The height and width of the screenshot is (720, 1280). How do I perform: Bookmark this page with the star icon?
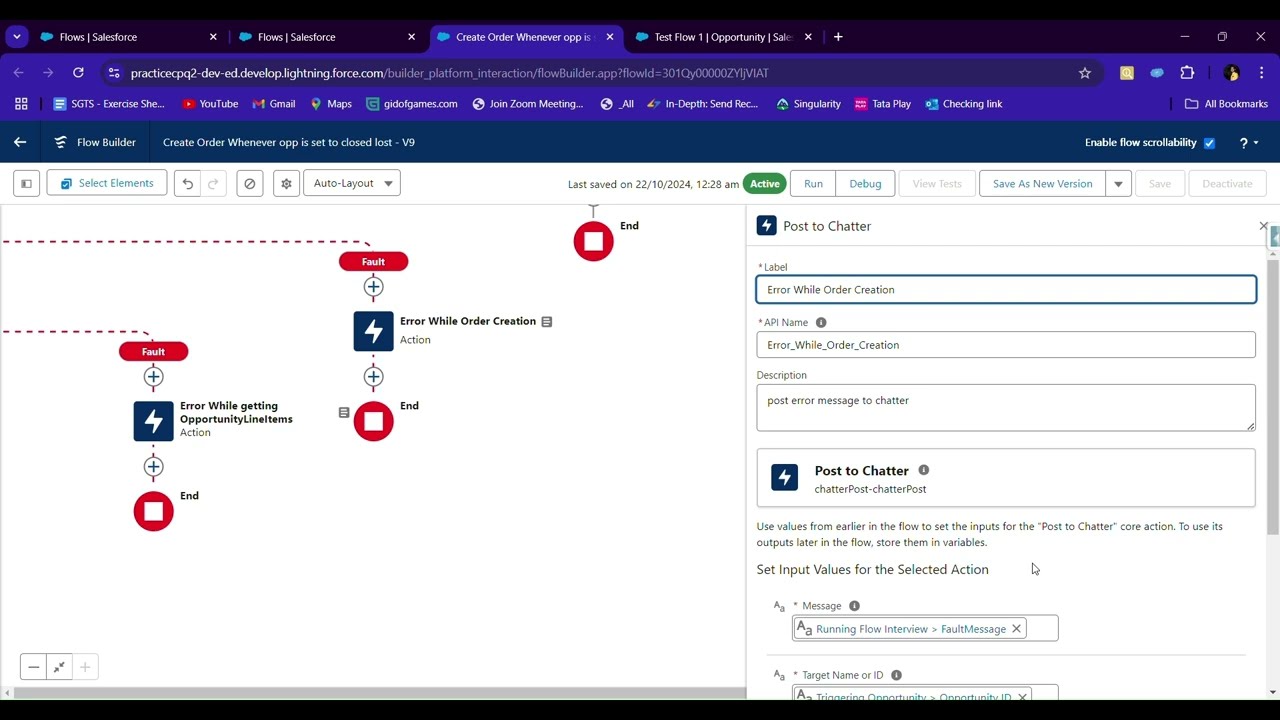pyautogui.click(x=1085, y=73)
